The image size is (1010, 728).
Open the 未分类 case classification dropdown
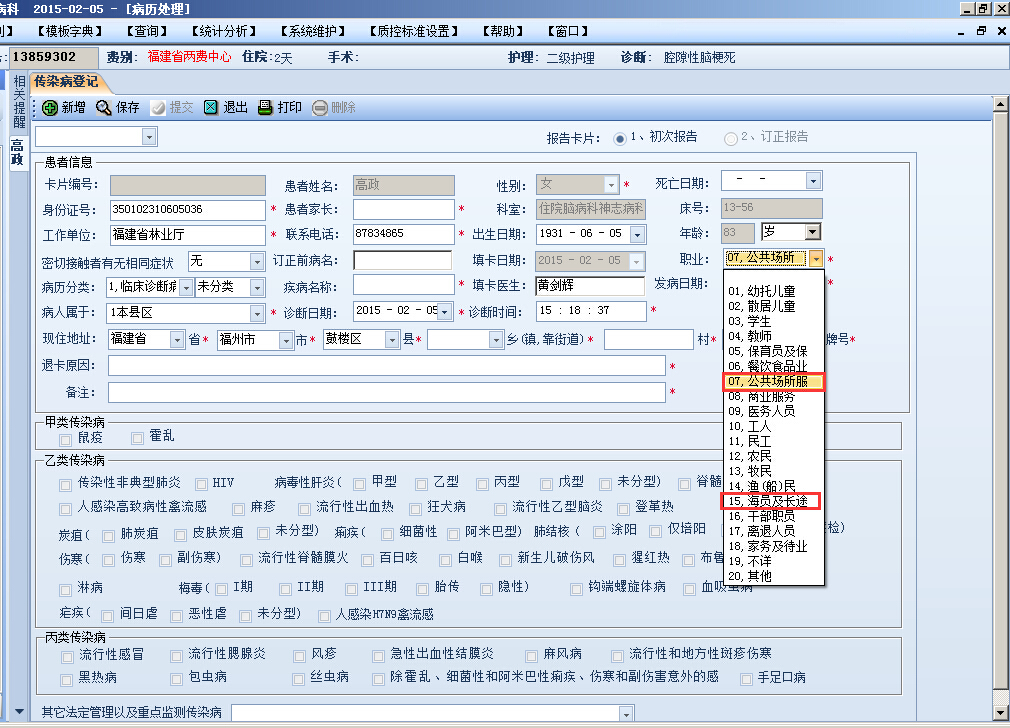[257, 287]
